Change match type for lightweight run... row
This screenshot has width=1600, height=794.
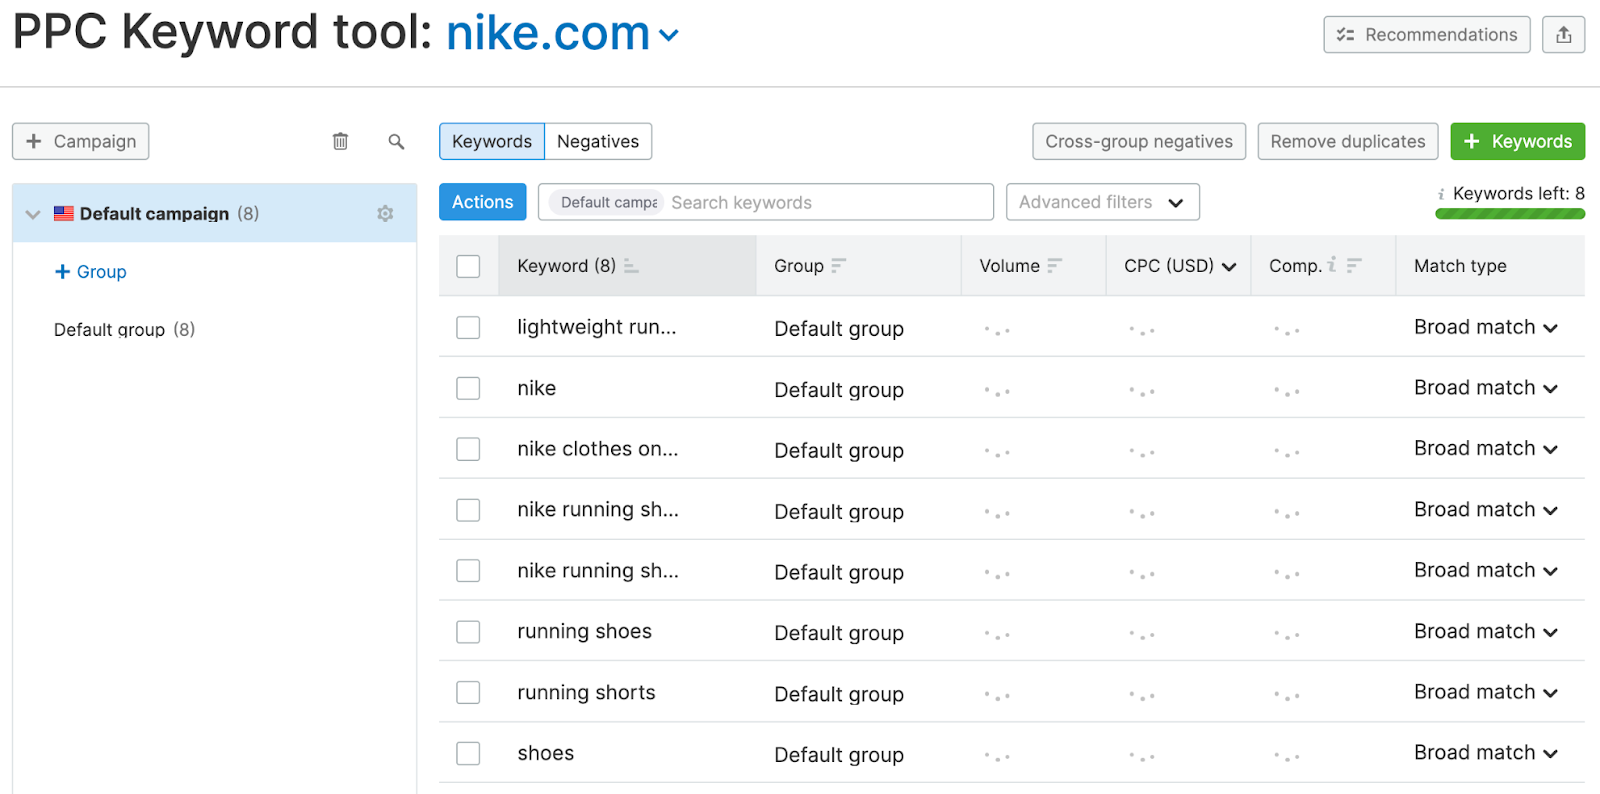[x=1486, y=327]
